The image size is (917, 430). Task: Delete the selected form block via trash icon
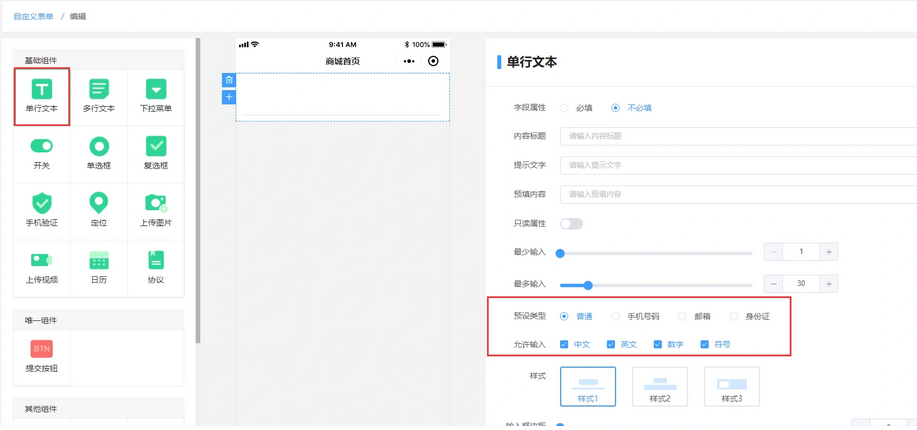229,80
